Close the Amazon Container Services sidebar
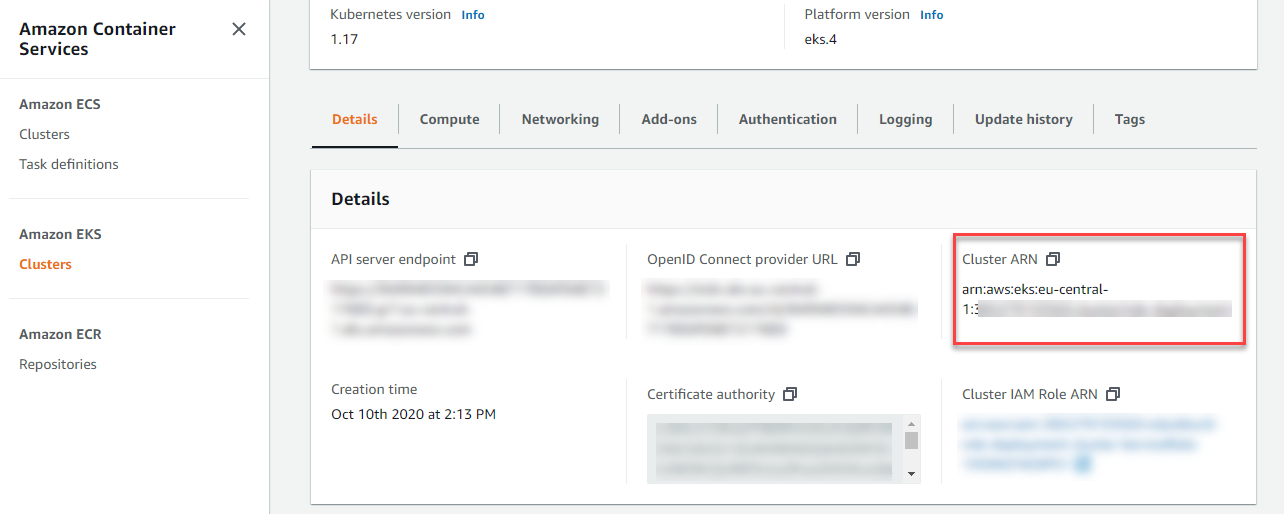Screen dimensions: 1284x514 [x=239, y=29]
